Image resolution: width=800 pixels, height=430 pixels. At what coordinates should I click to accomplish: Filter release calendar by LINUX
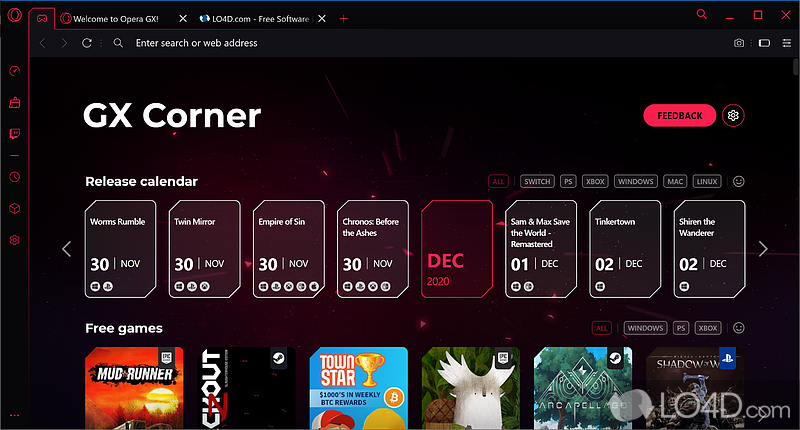(707, 181)
